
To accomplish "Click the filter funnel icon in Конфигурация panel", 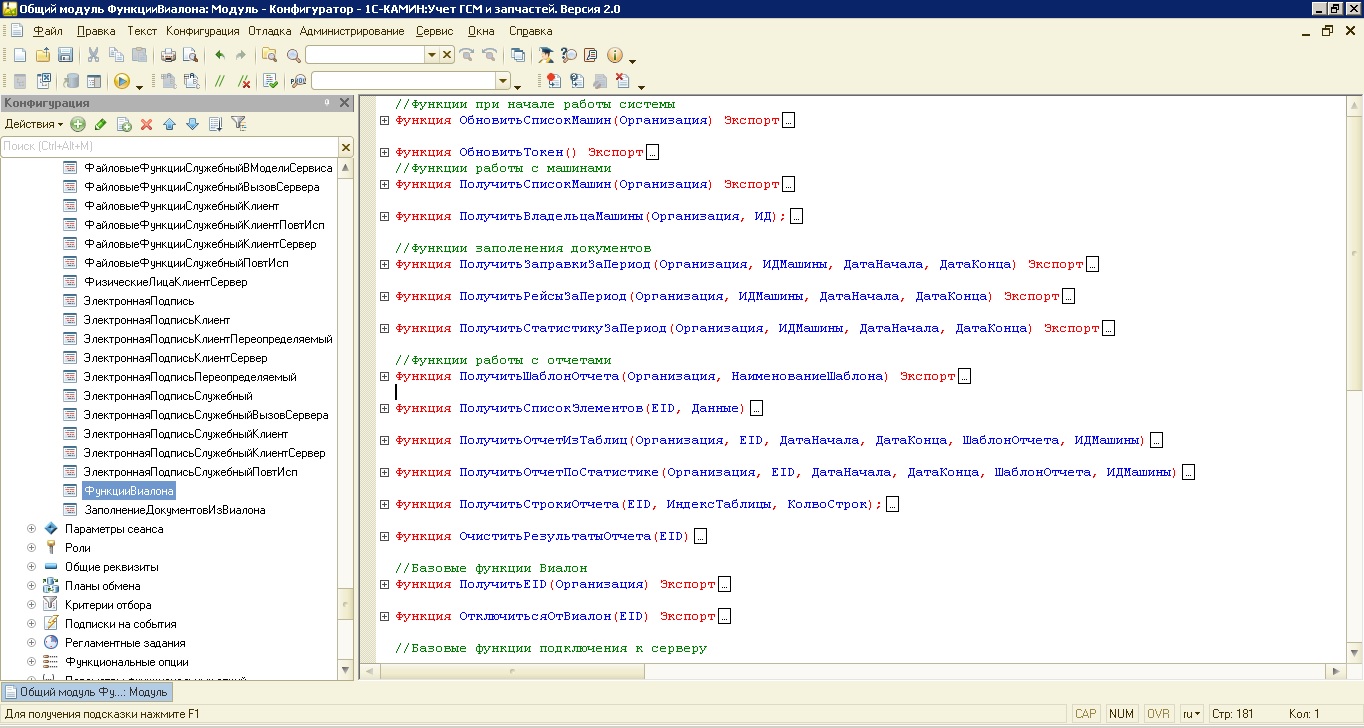I will click(x=238, y=124).
